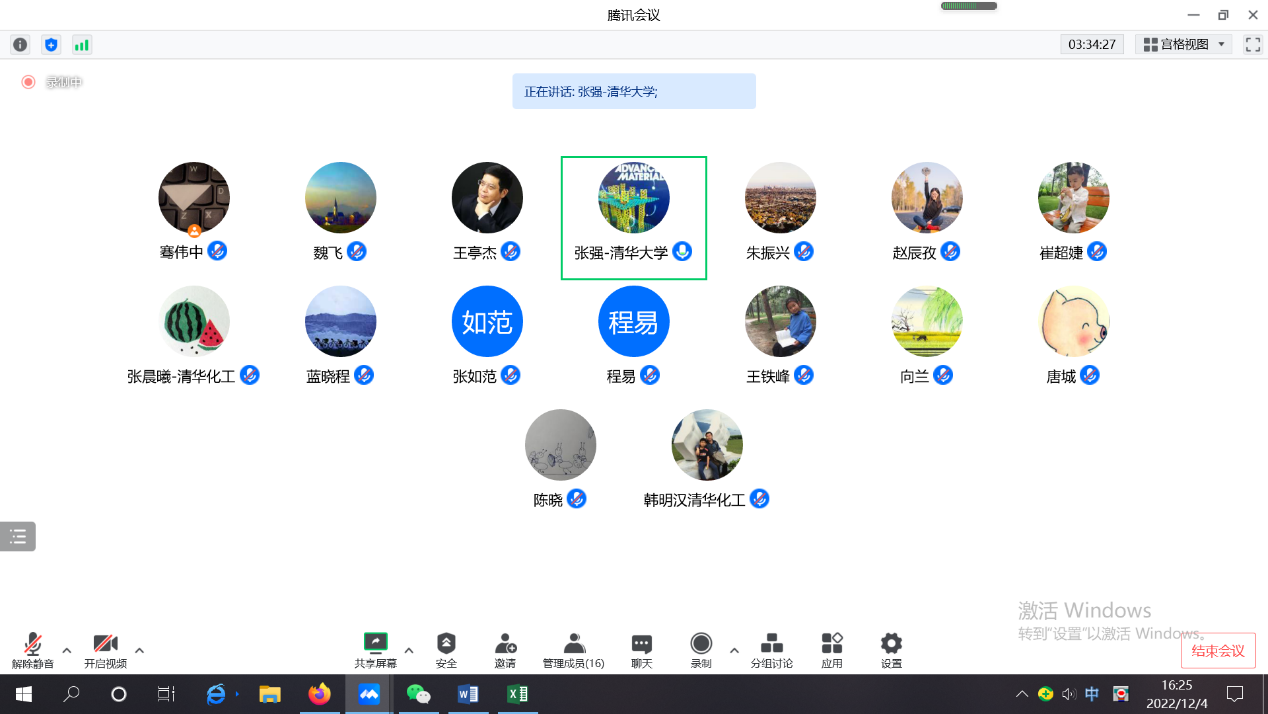Open meeting Settings (设置)
This screenshot has width=1268, height=714.
[891, 650]
